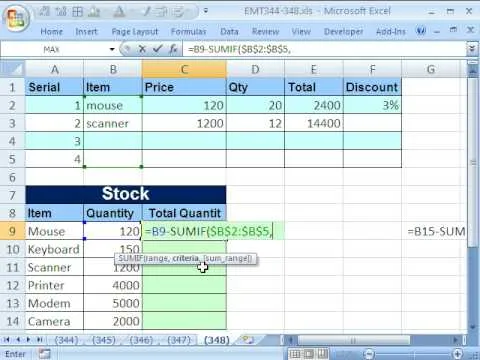Viewport: 480px width, 360px height.
Task: Open the Name Box dropdown arrow
Action: point(112,50)
